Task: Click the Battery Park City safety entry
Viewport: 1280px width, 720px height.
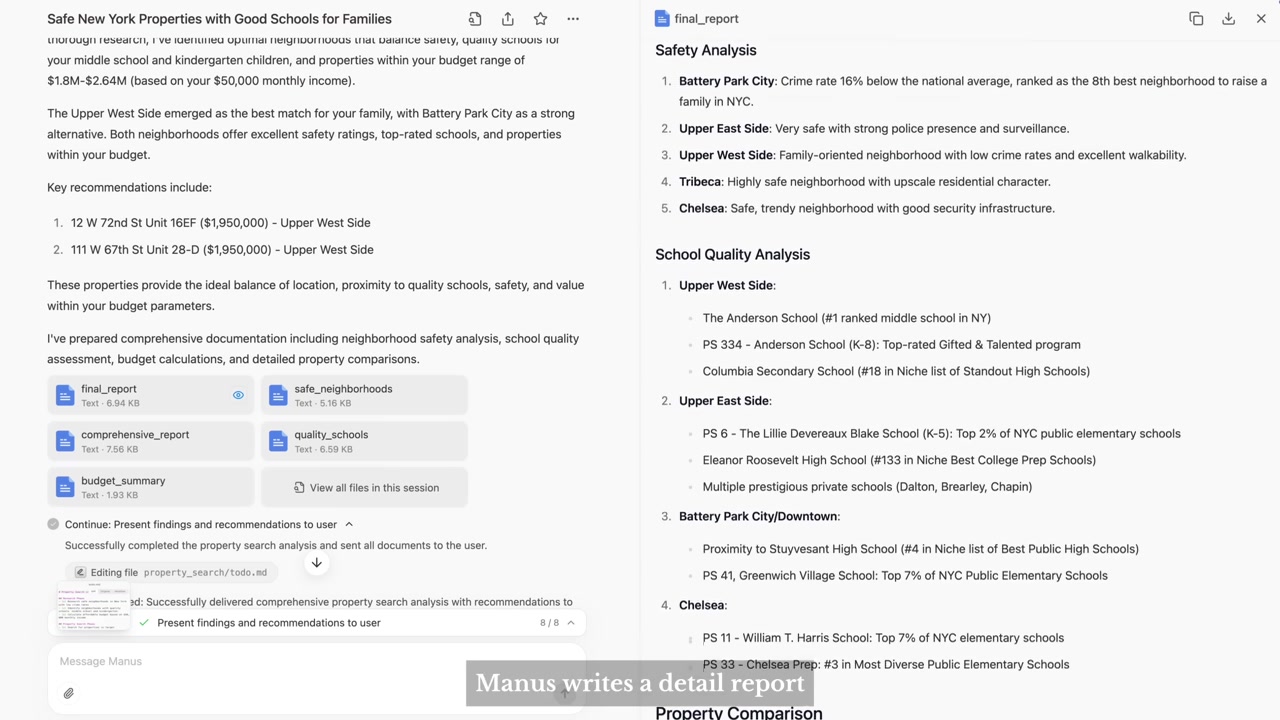Action: (x=973, y=91)
